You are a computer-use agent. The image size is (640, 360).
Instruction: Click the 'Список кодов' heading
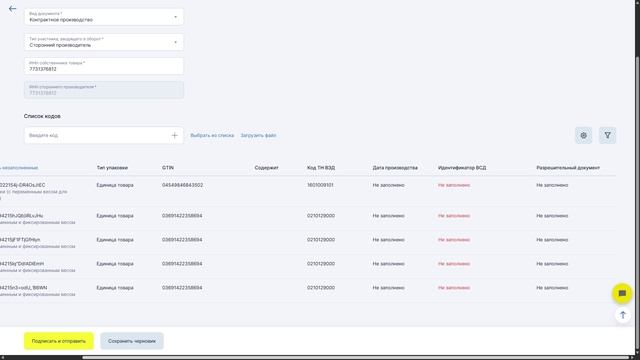[42, 116]
